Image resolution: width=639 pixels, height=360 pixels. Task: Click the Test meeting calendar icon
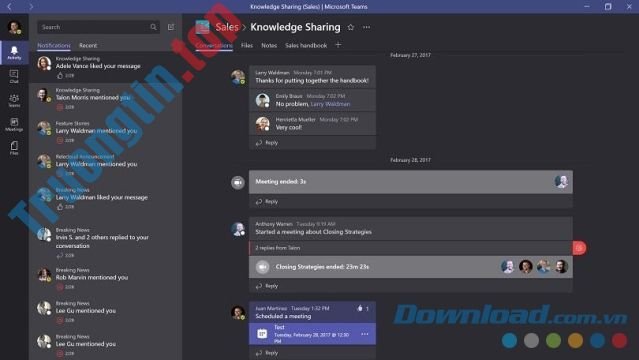click(262, 334)
